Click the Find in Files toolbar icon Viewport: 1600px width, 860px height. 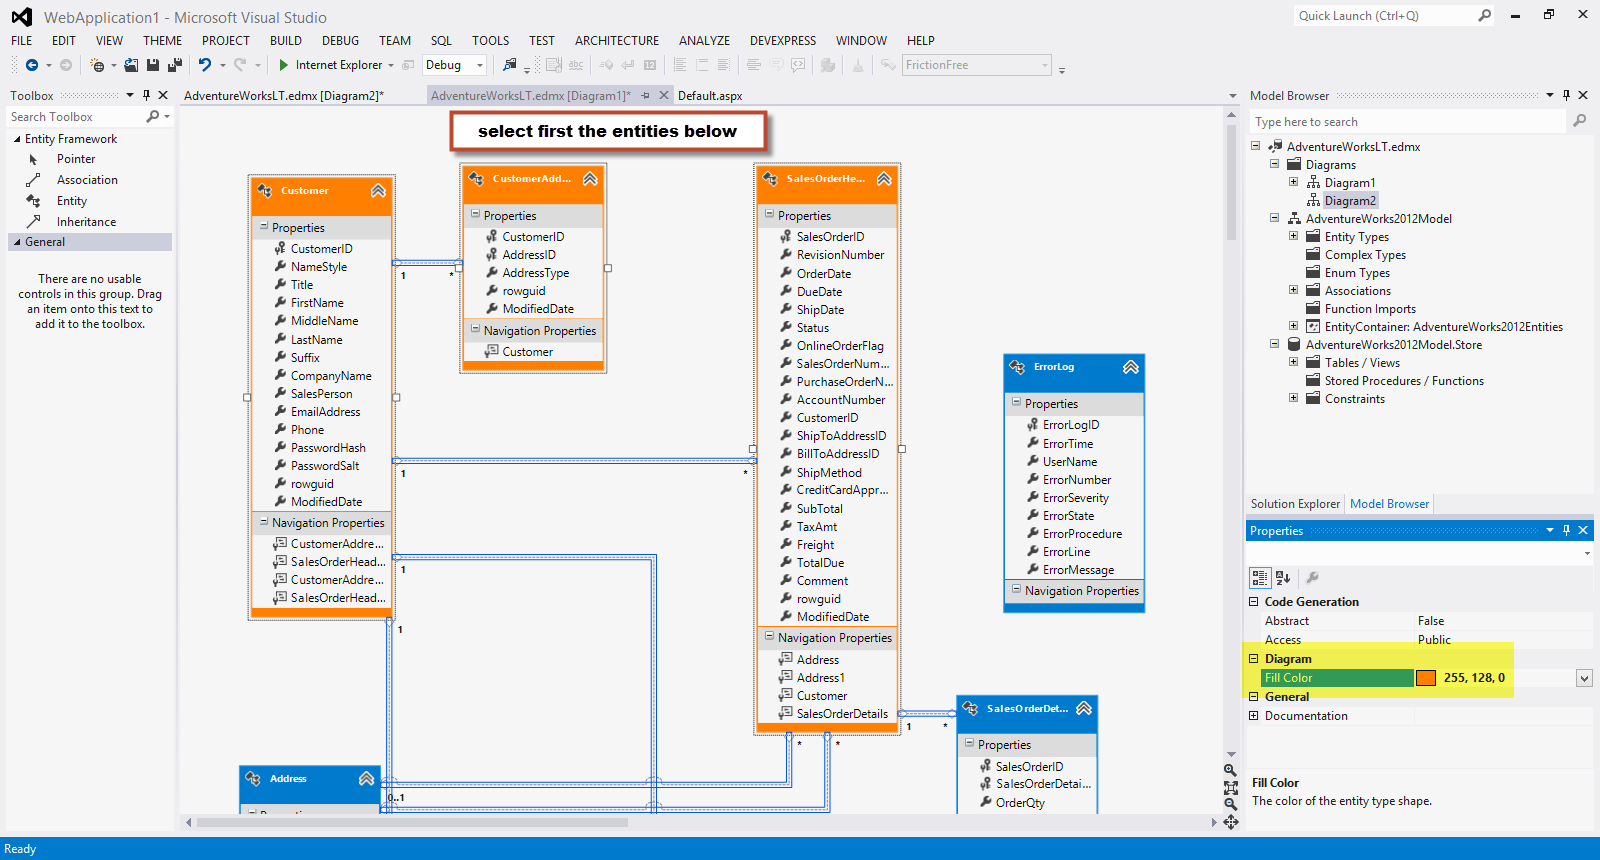tap(510, 65)
